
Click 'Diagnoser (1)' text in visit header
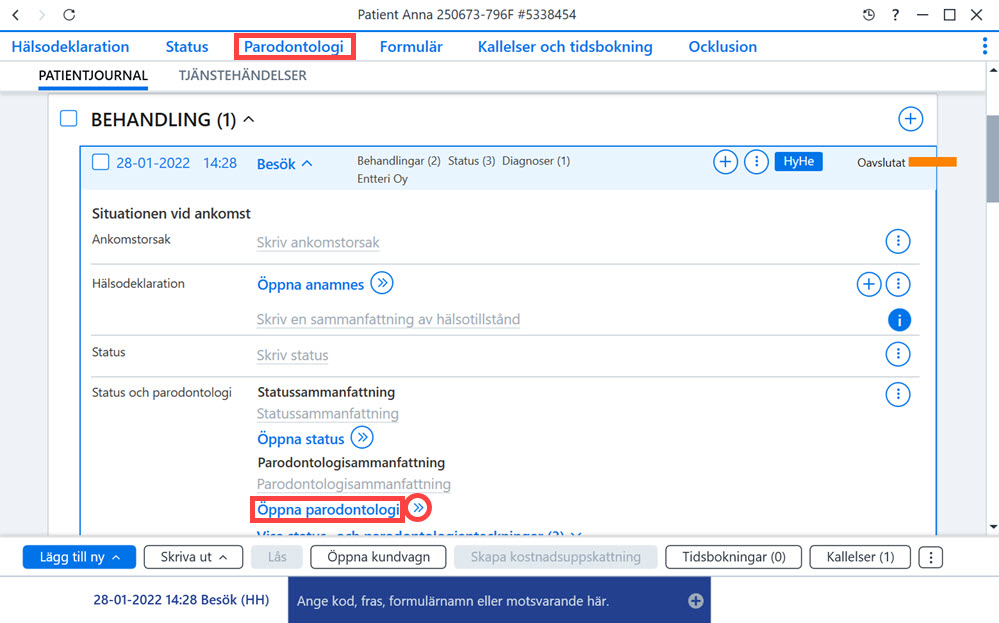pos(536,161)
